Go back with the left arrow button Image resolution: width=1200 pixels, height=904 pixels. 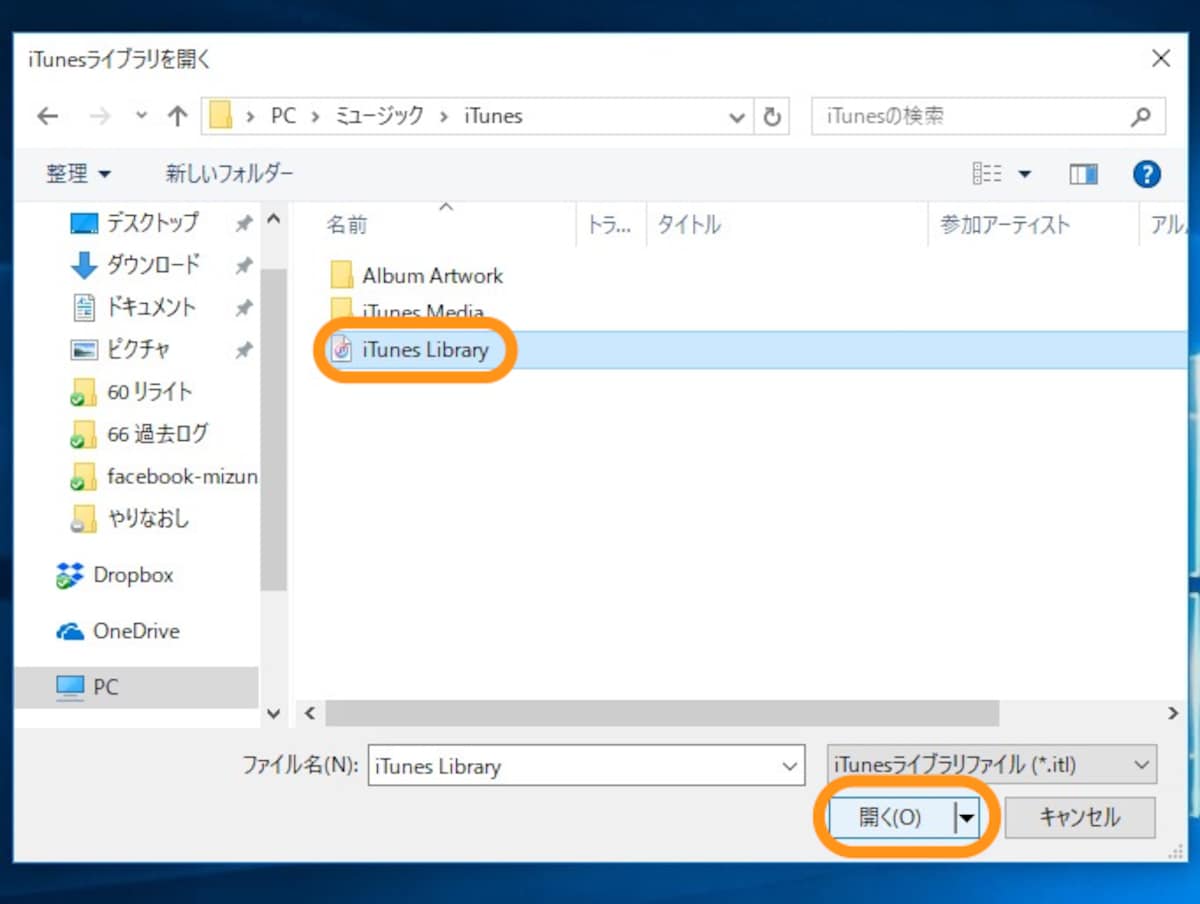[47, 116]
